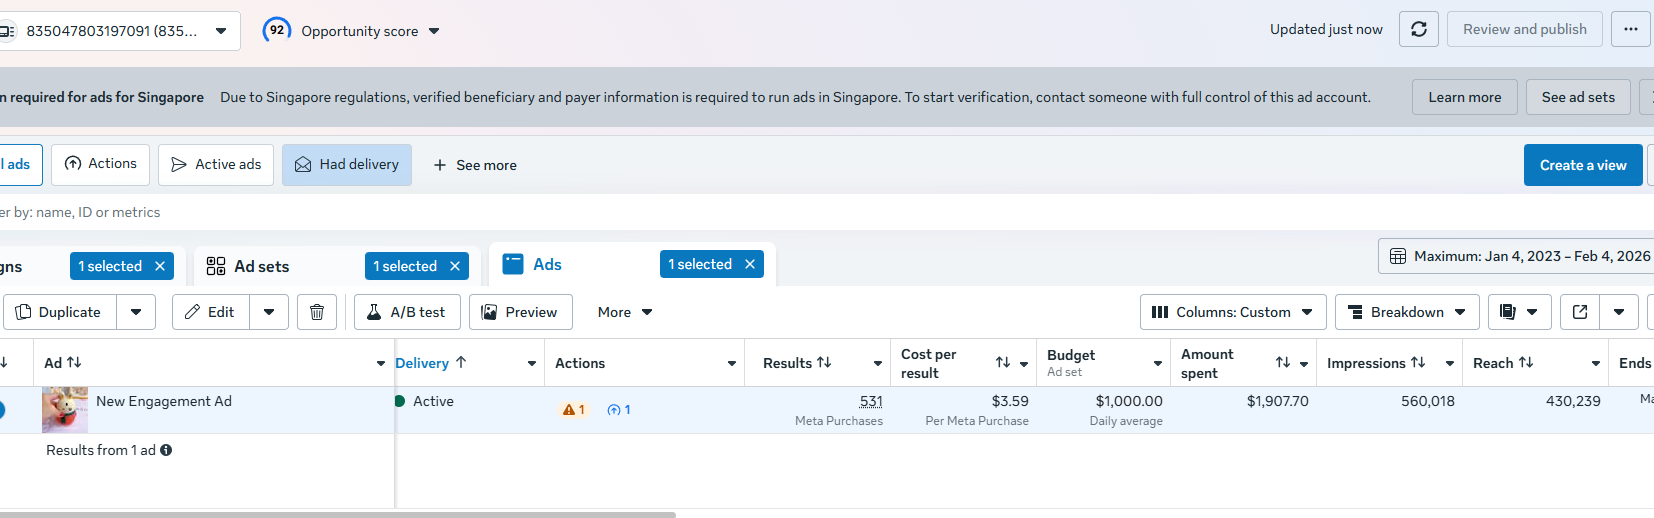1654x518 pixels.
Task: Open the three-dot more options menu
Action: click(x=1630, y=30)
